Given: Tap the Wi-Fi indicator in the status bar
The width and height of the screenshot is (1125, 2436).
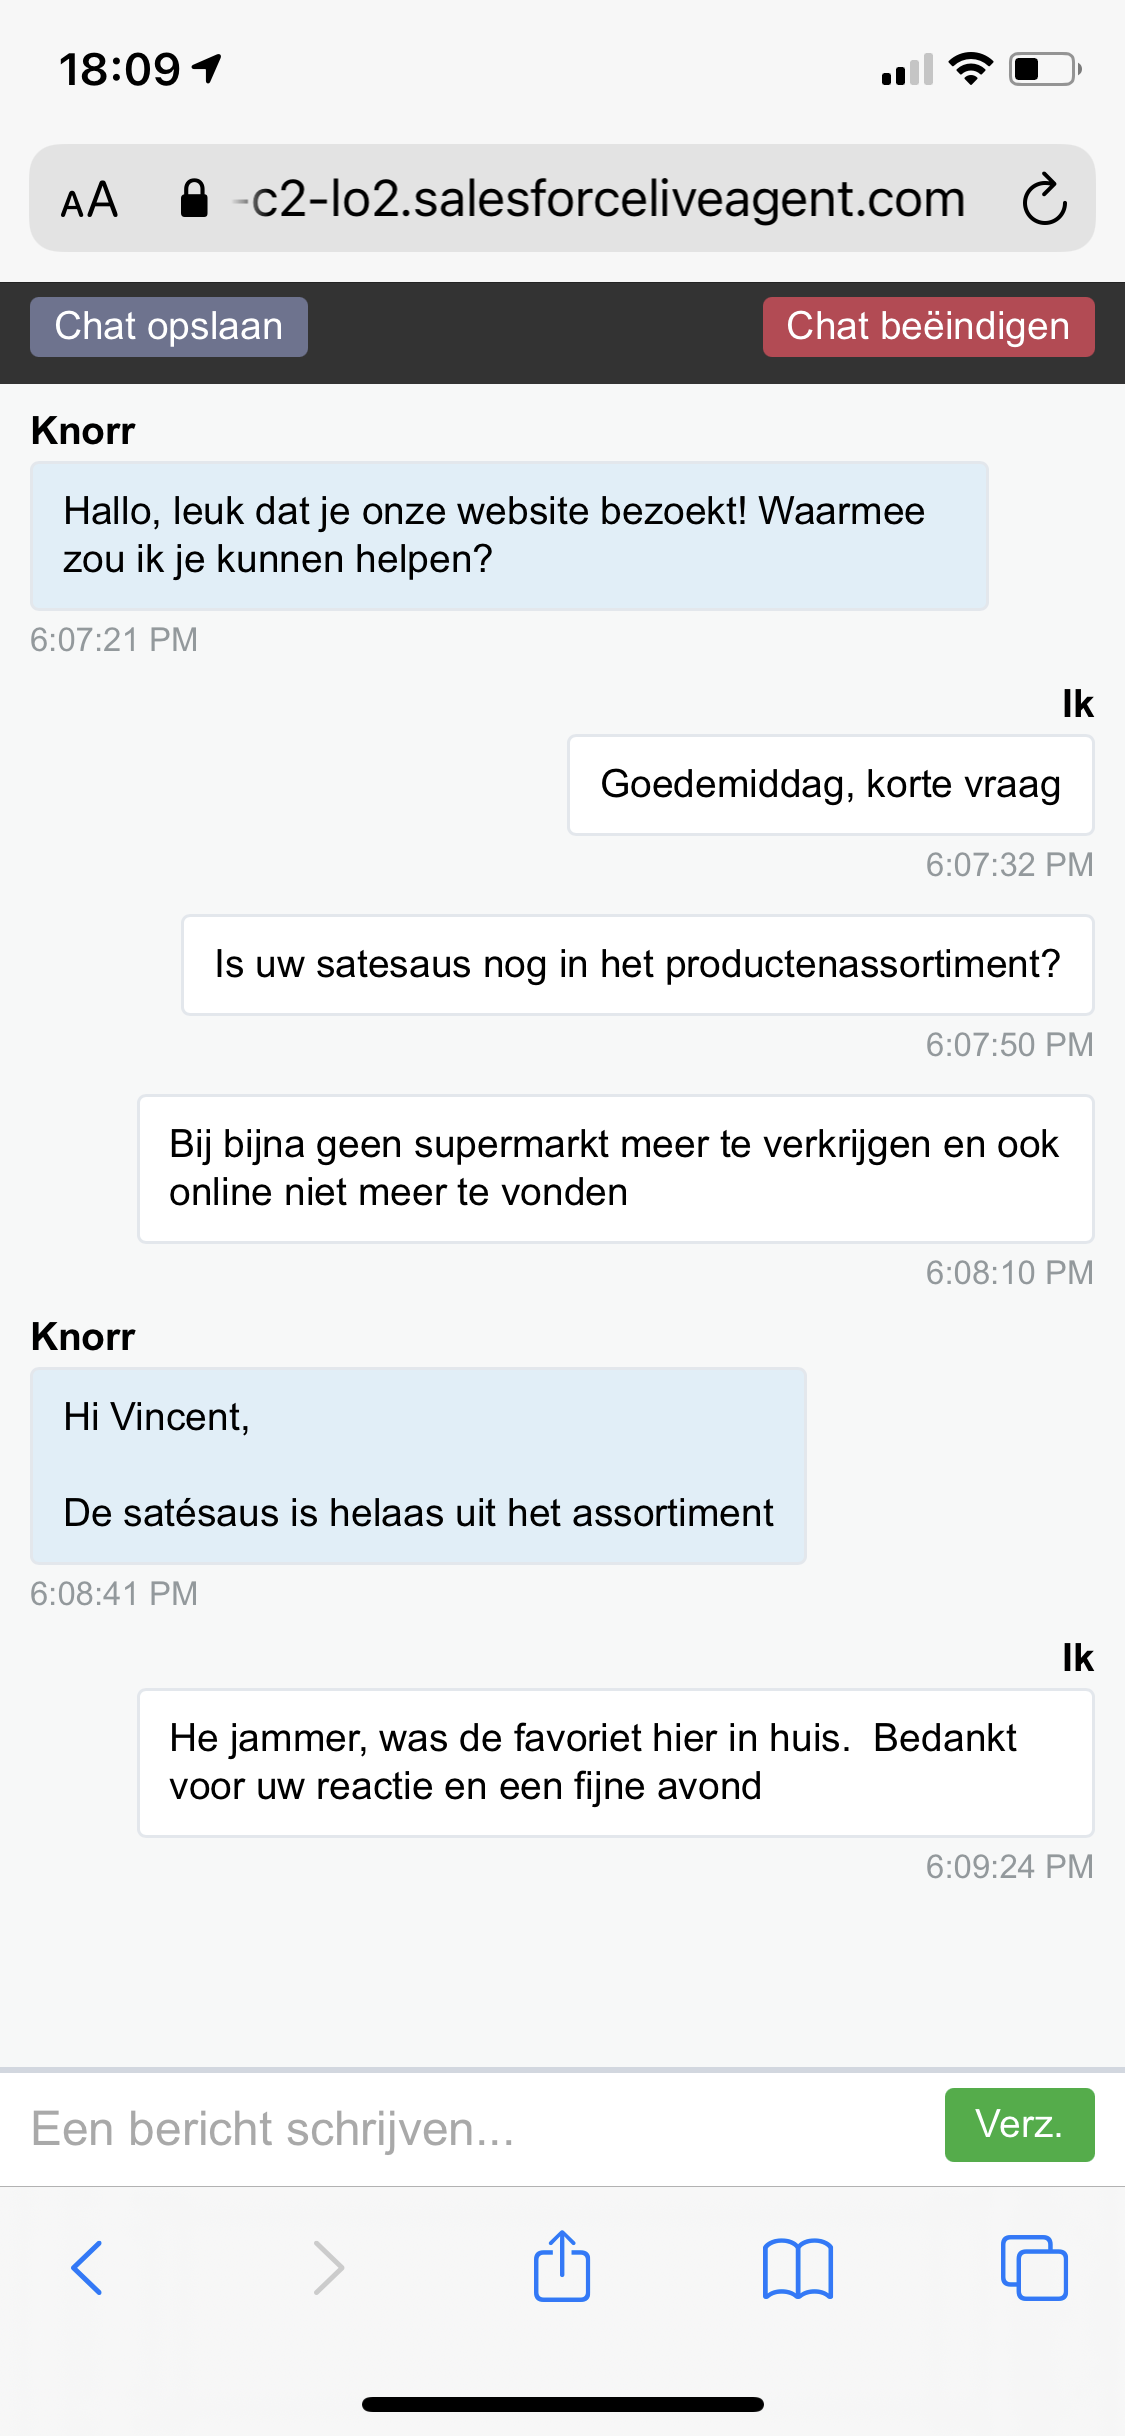Looking at the screenshot, I should pyautogui.click(x=969, y=68).
